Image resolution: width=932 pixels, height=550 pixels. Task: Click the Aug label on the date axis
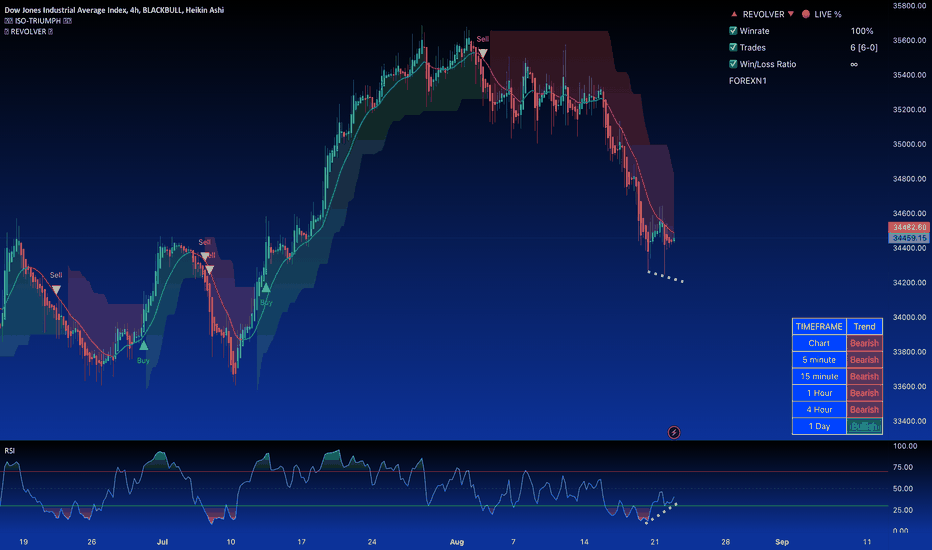(456, 542)
